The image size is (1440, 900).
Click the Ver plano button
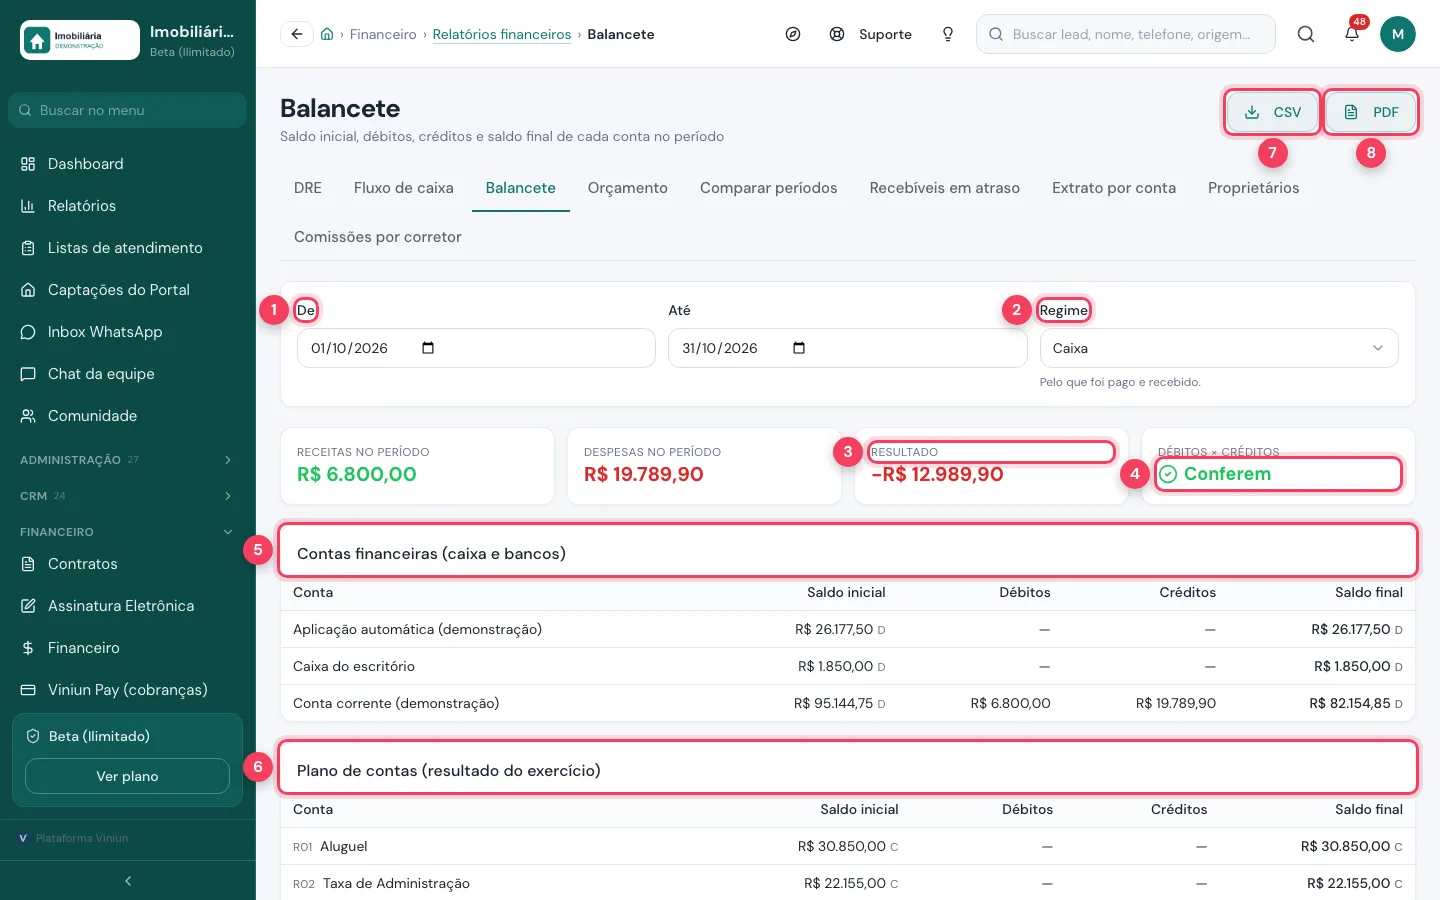click(x=127, y=776)
